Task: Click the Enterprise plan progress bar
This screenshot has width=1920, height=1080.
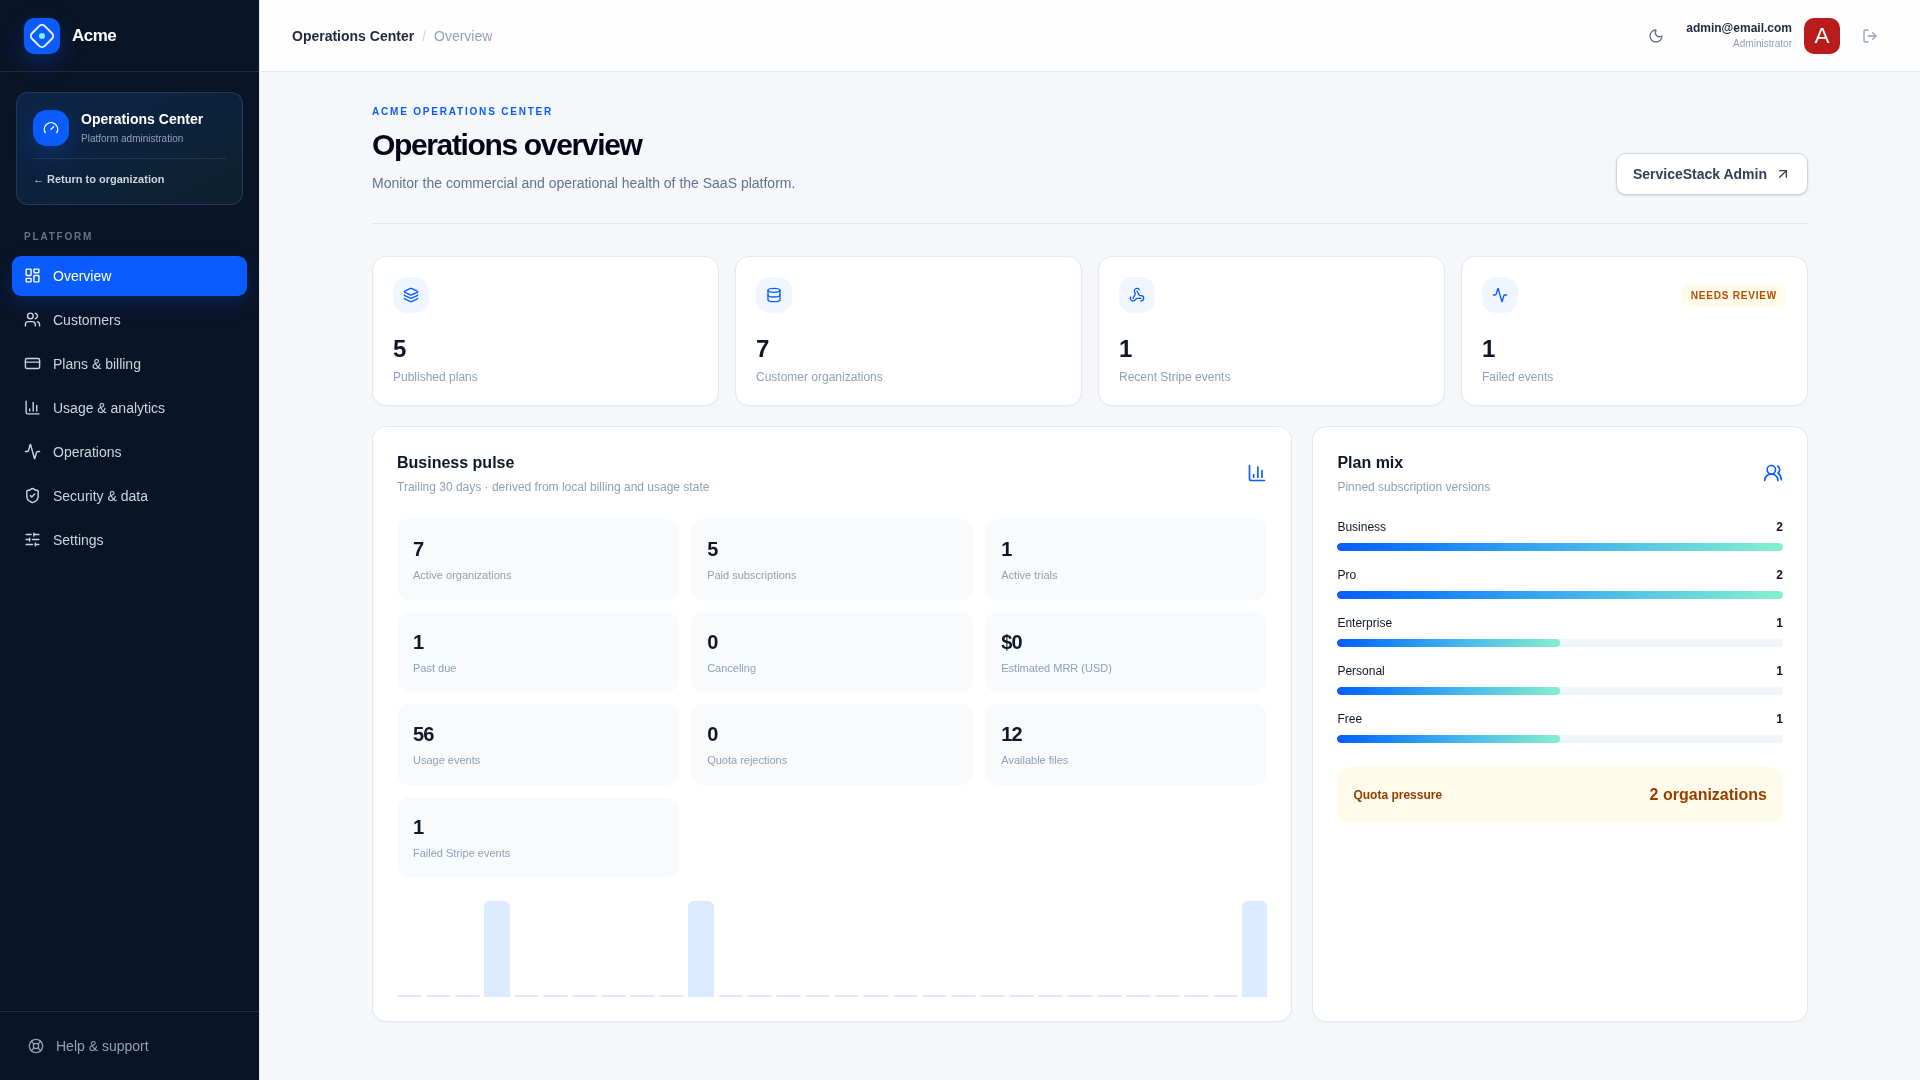Action: [x=1559, y=643]
